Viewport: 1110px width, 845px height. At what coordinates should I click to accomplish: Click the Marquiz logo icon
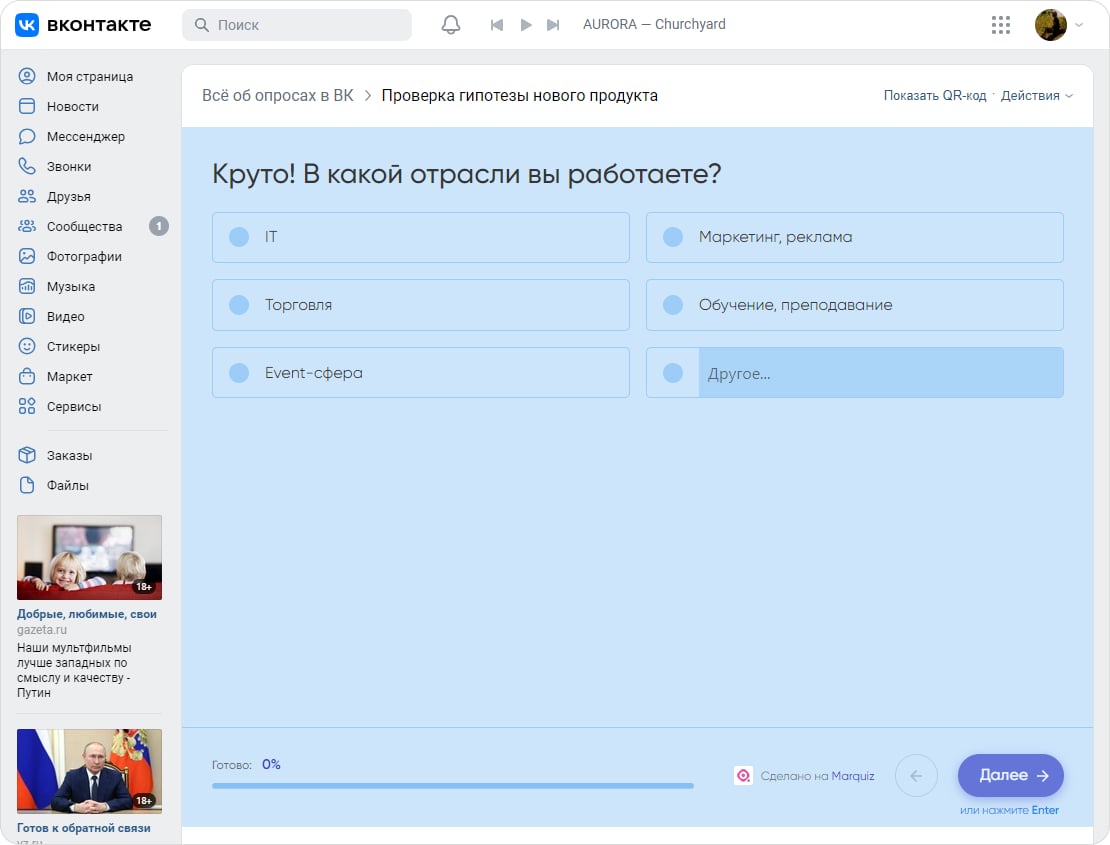(743, 775)
